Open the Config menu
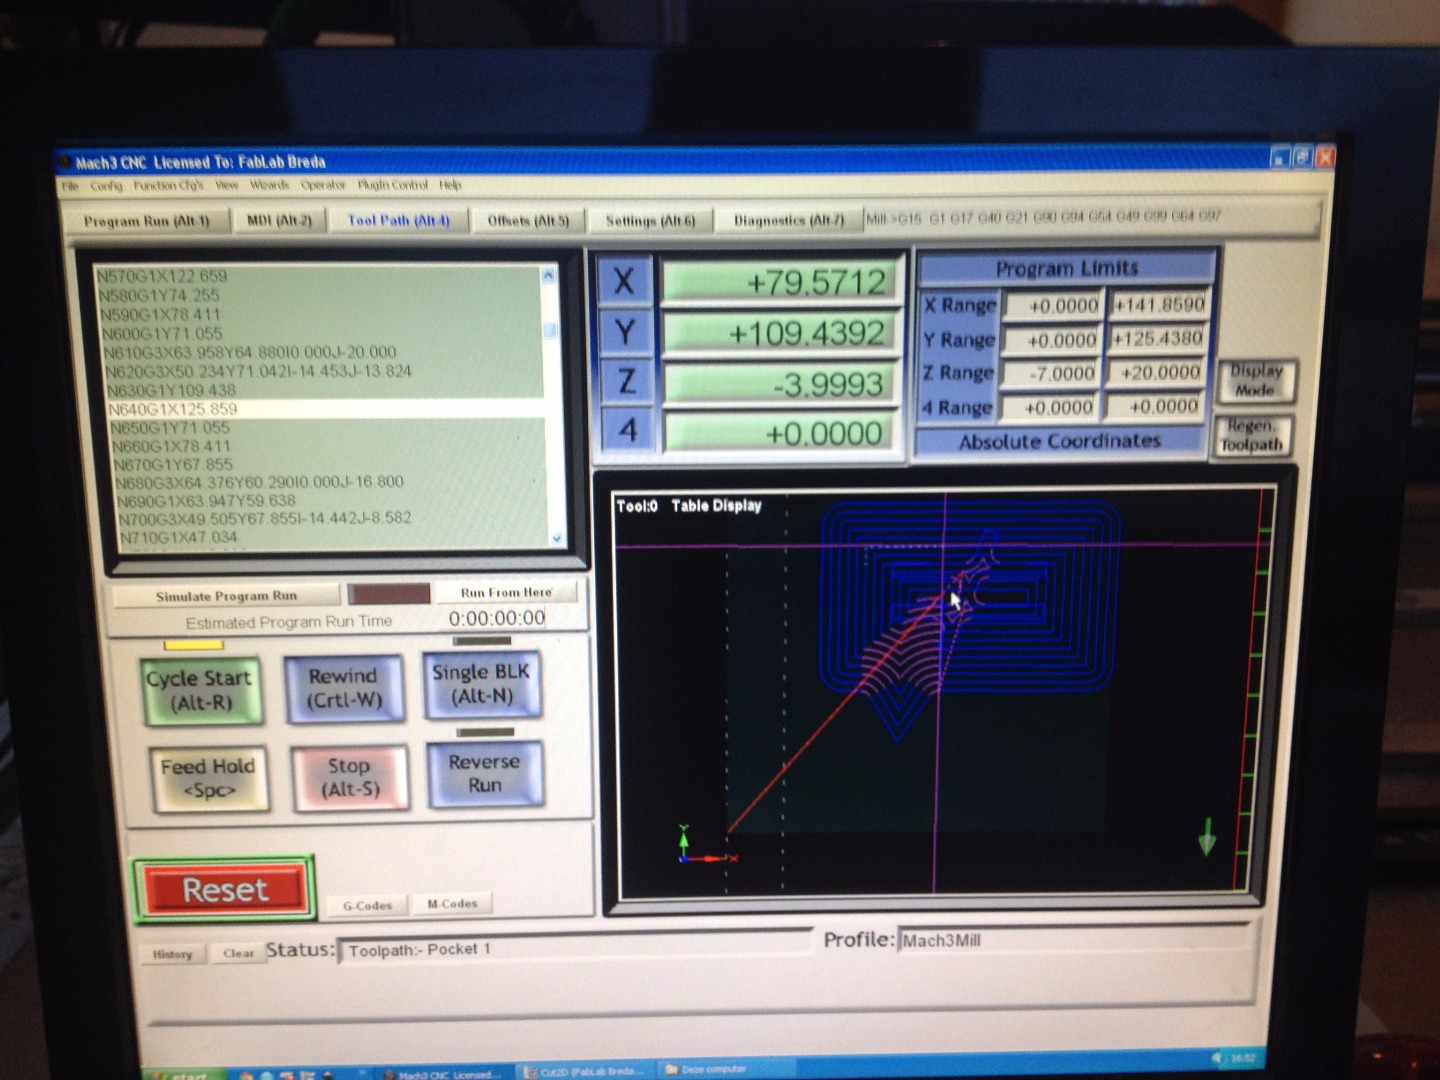1440x1080 pixels. (x=106, y=186)
